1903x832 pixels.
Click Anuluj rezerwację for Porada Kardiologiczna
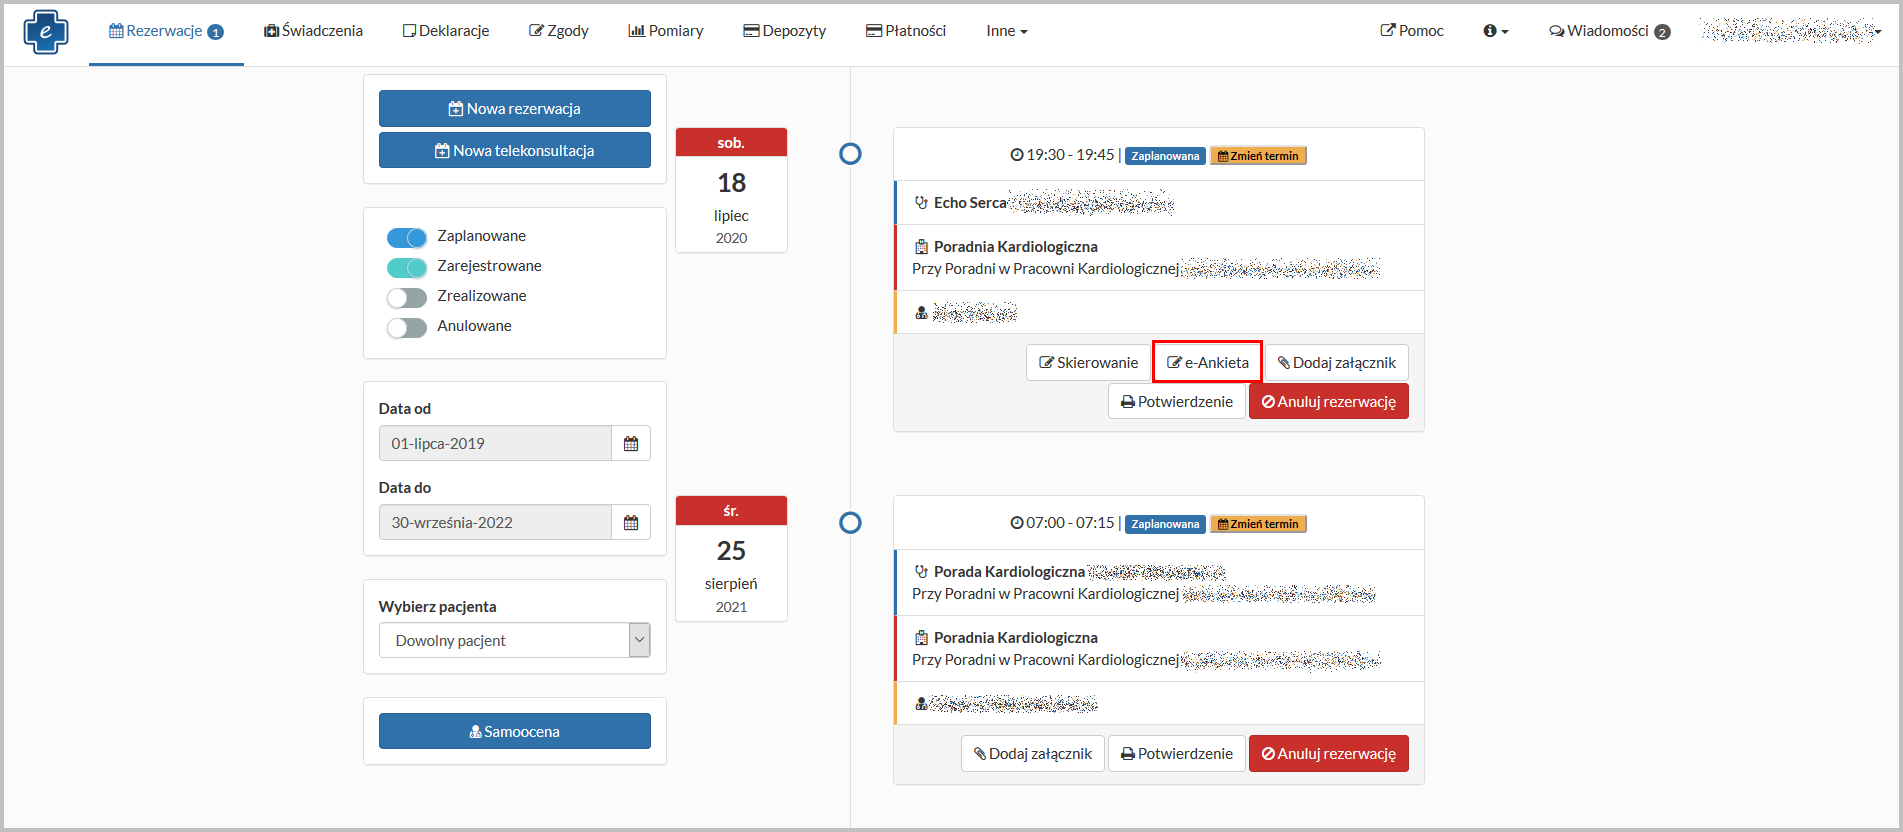(1328, 754)
